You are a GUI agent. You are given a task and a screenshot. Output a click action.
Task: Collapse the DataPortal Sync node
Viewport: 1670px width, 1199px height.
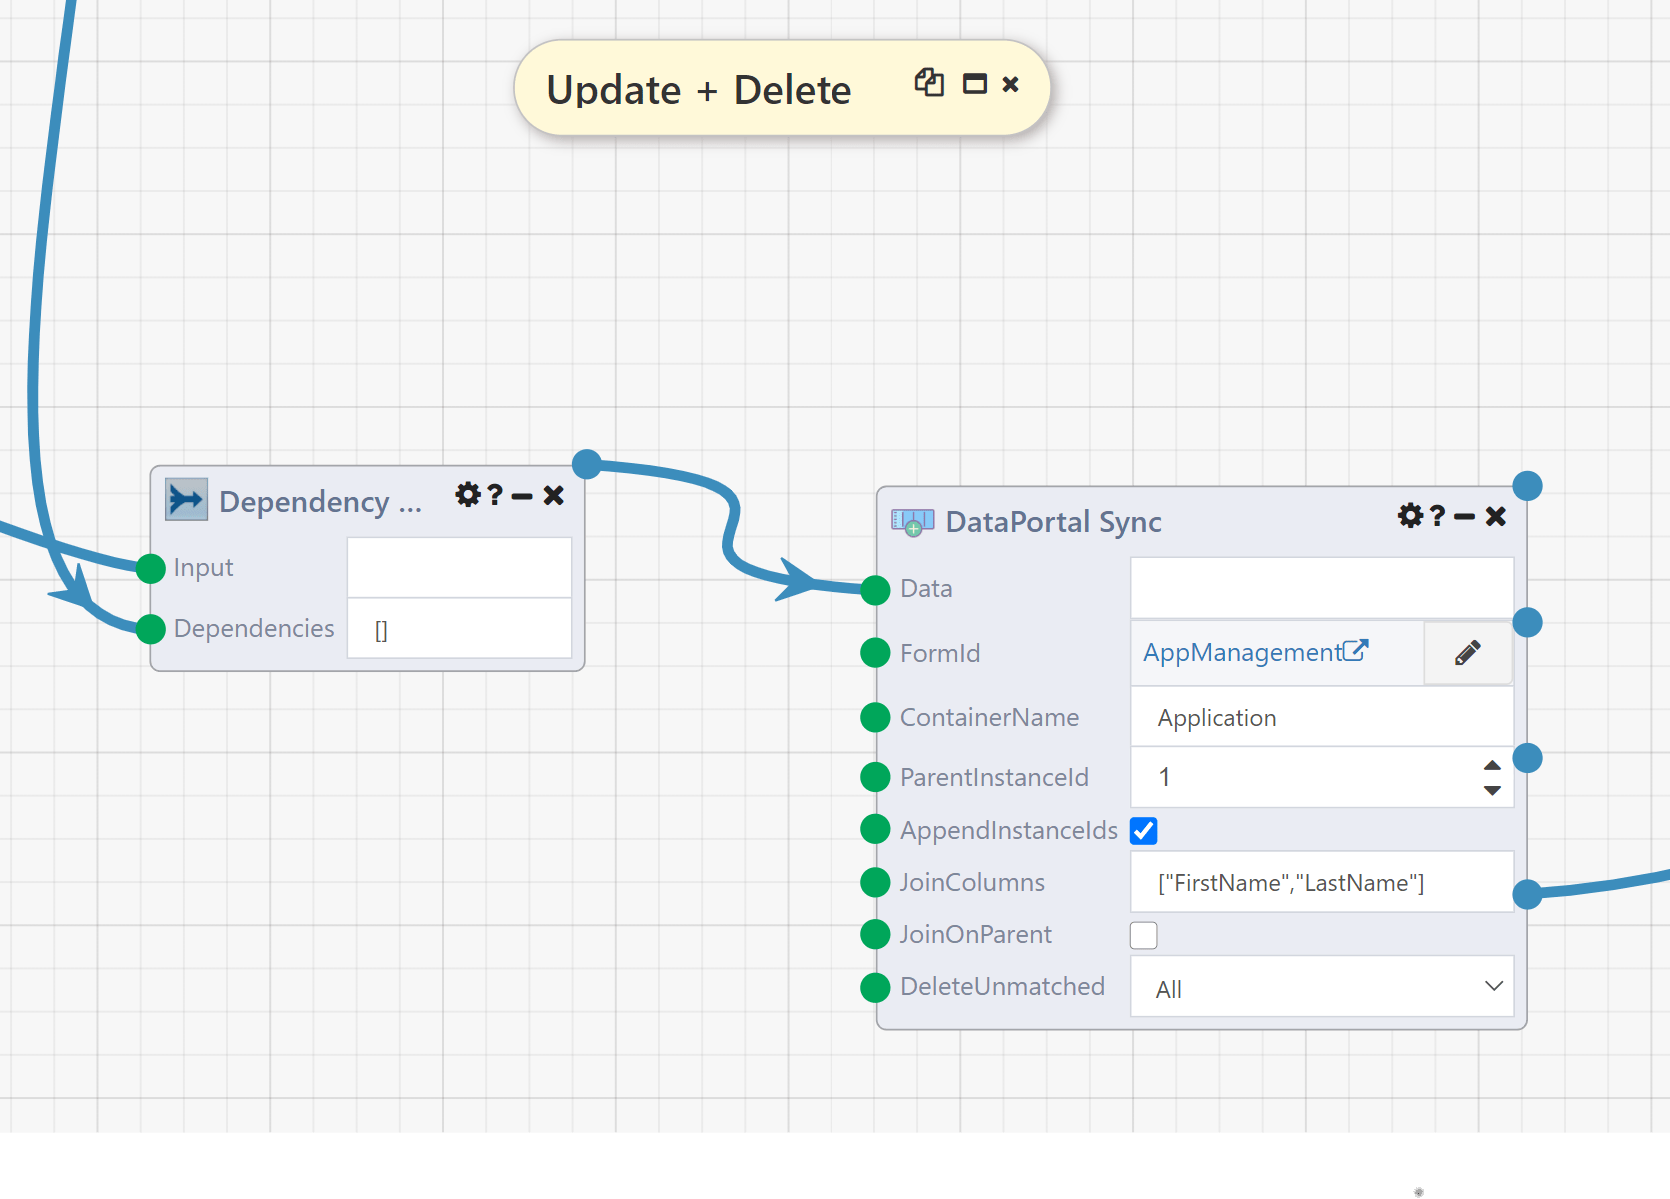click(1464, 516)
